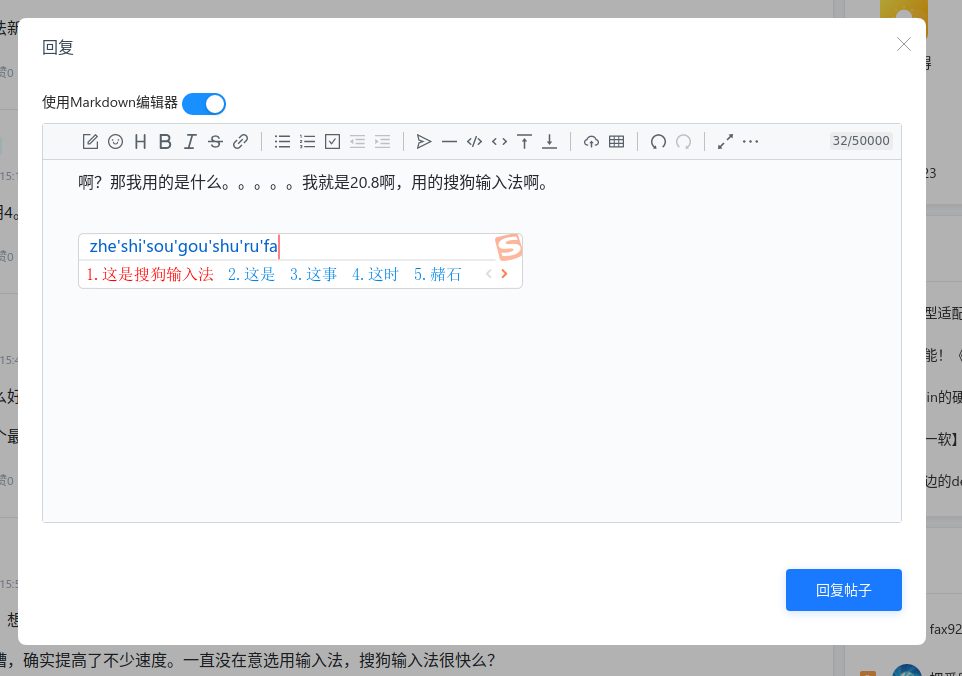
Task: Toggle italic formatting
Action: coord(190,142)
